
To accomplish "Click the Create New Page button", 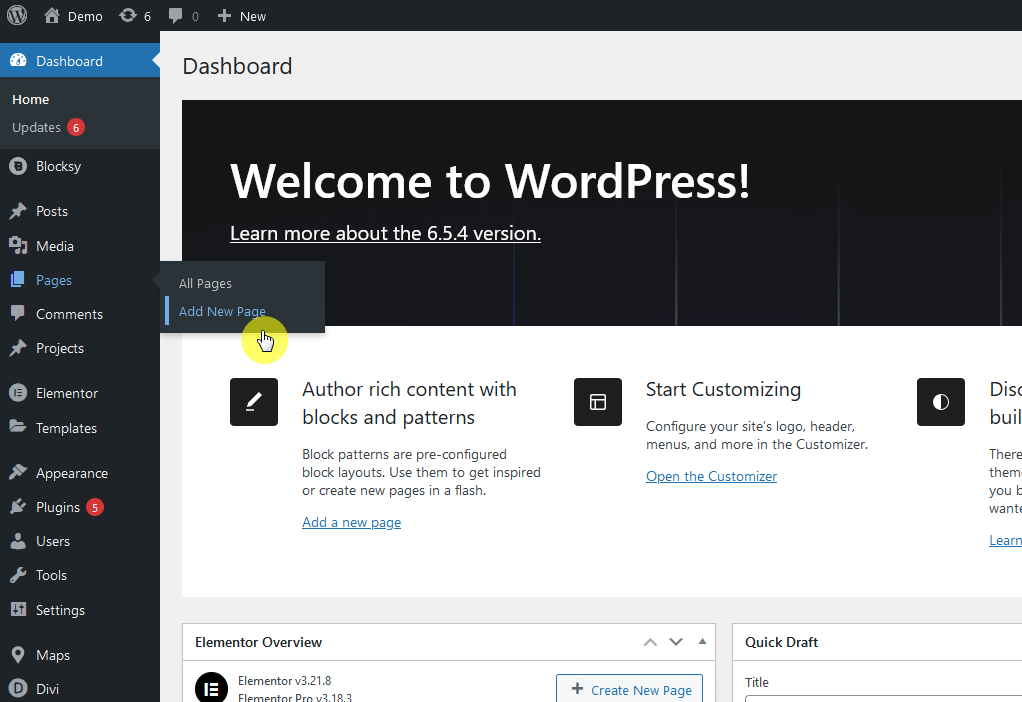I will [x=630, y=688].
